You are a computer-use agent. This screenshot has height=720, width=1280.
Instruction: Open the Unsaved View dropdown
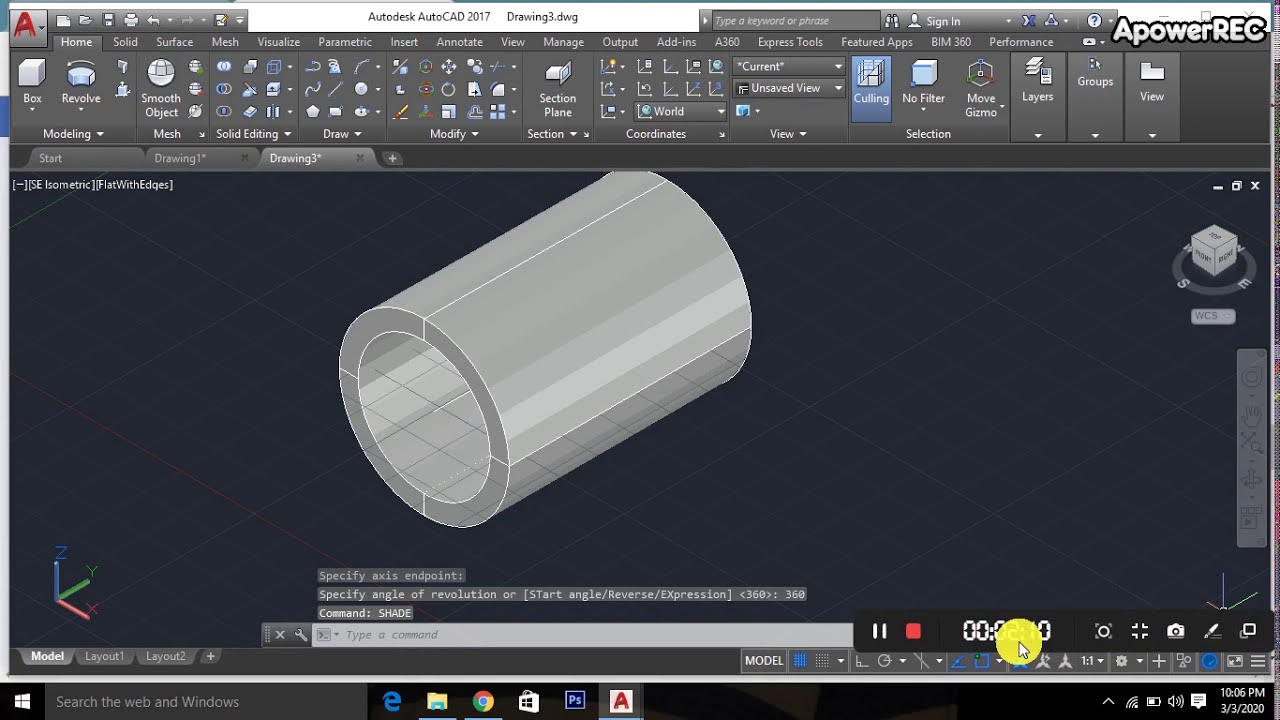[x=790, y=88]
